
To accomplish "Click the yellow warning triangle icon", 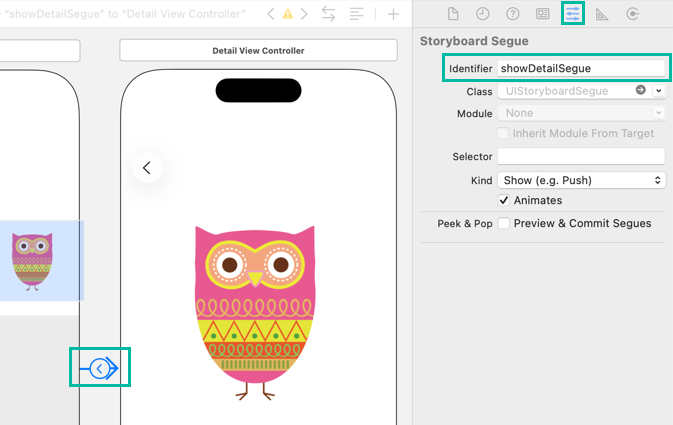I will click(288, 14).
